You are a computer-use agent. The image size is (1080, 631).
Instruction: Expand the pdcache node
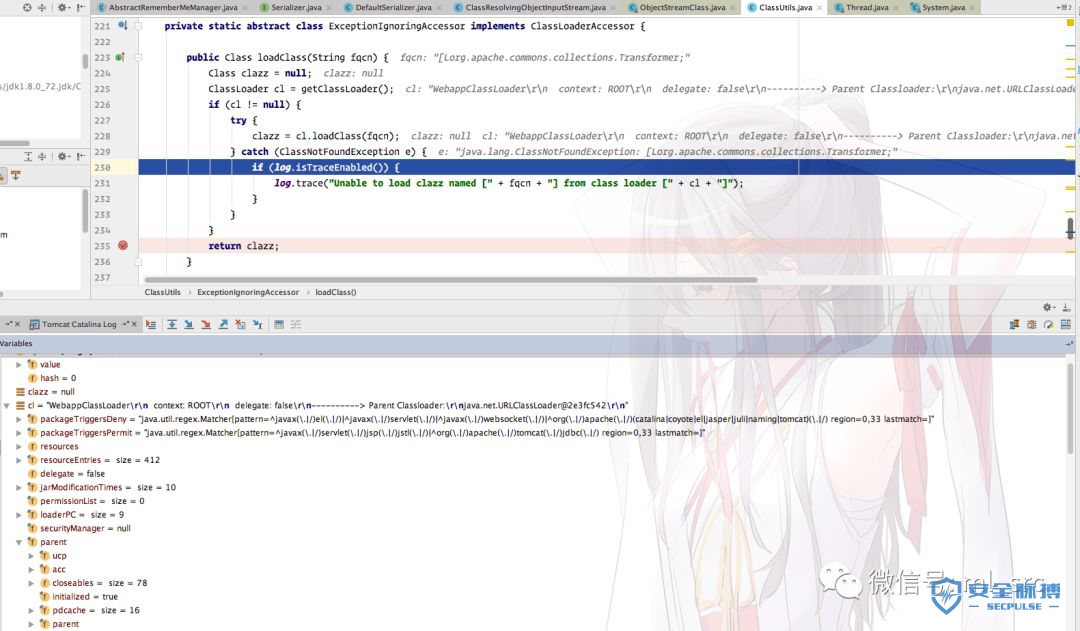[31, 610]
